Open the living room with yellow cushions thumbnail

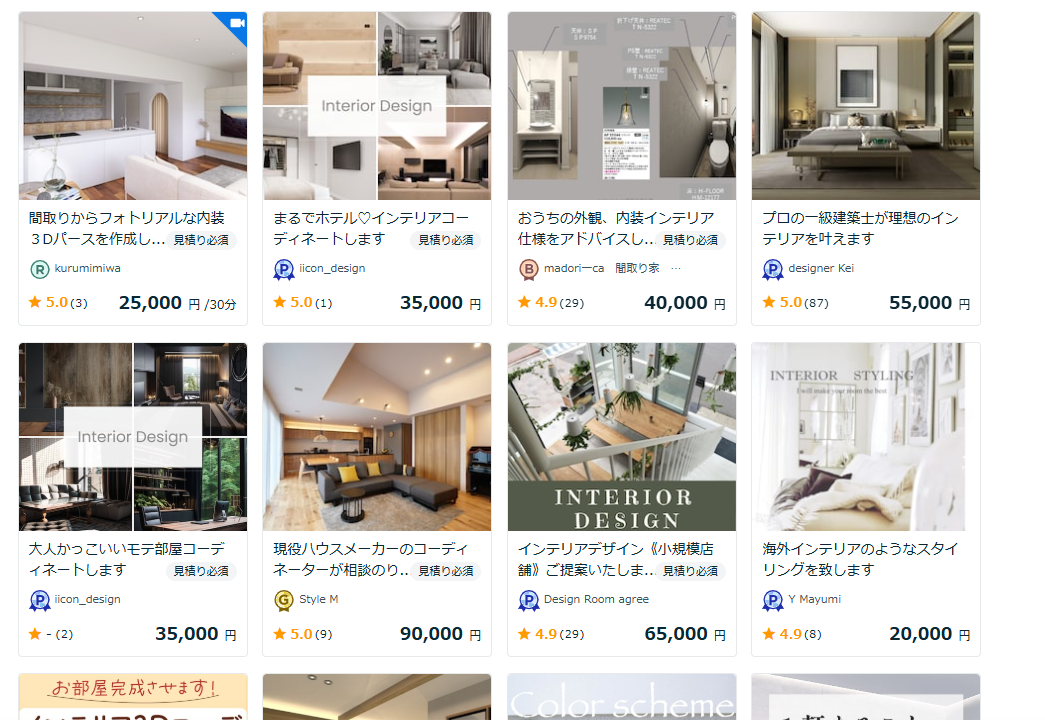377,437
